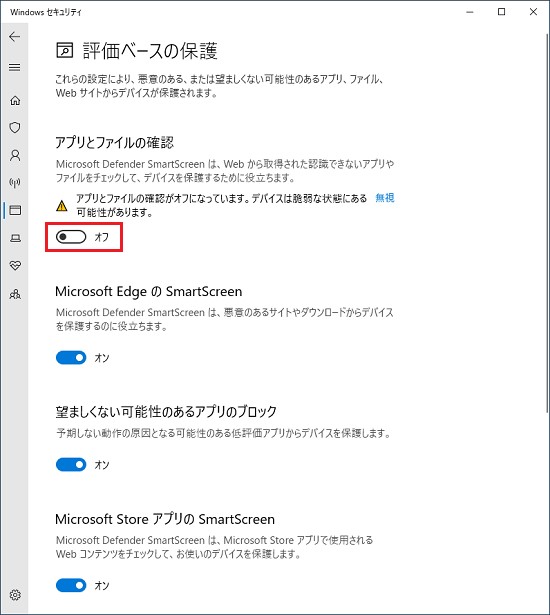
Task: Open Virus & threat protection shield icon
Action: [x=15, y=128]
